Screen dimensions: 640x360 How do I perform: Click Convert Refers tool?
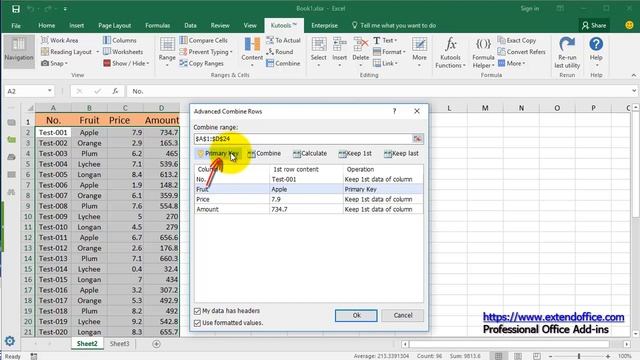coord(522,52)
